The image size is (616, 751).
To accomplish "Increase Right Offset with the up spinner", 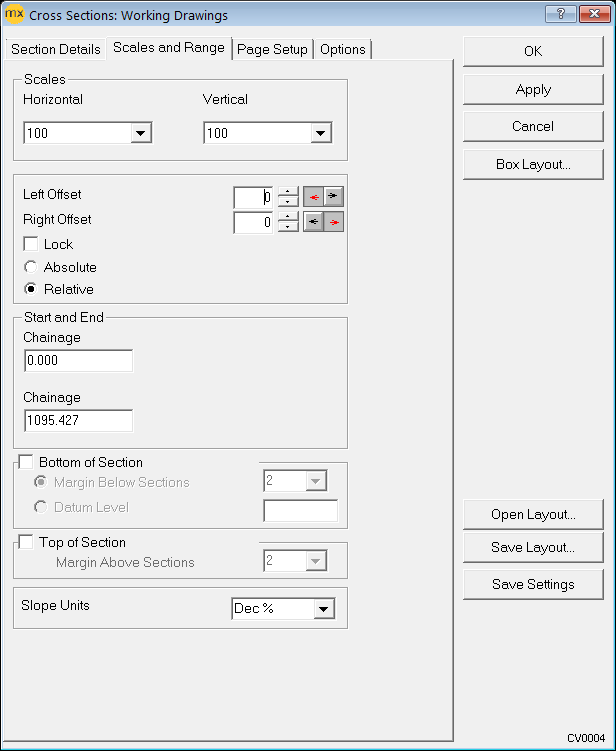I will (288, 217).
